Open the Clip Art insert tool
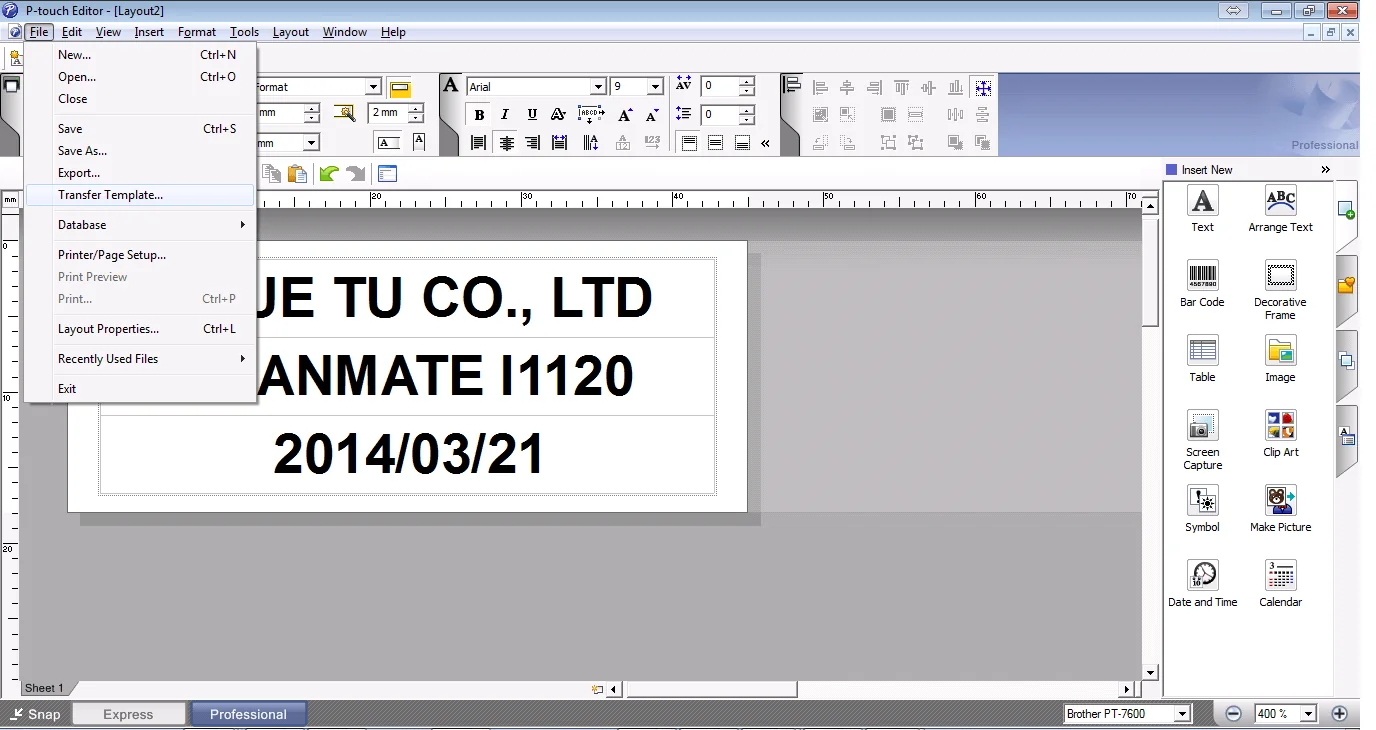 (x=1280, y=426)
